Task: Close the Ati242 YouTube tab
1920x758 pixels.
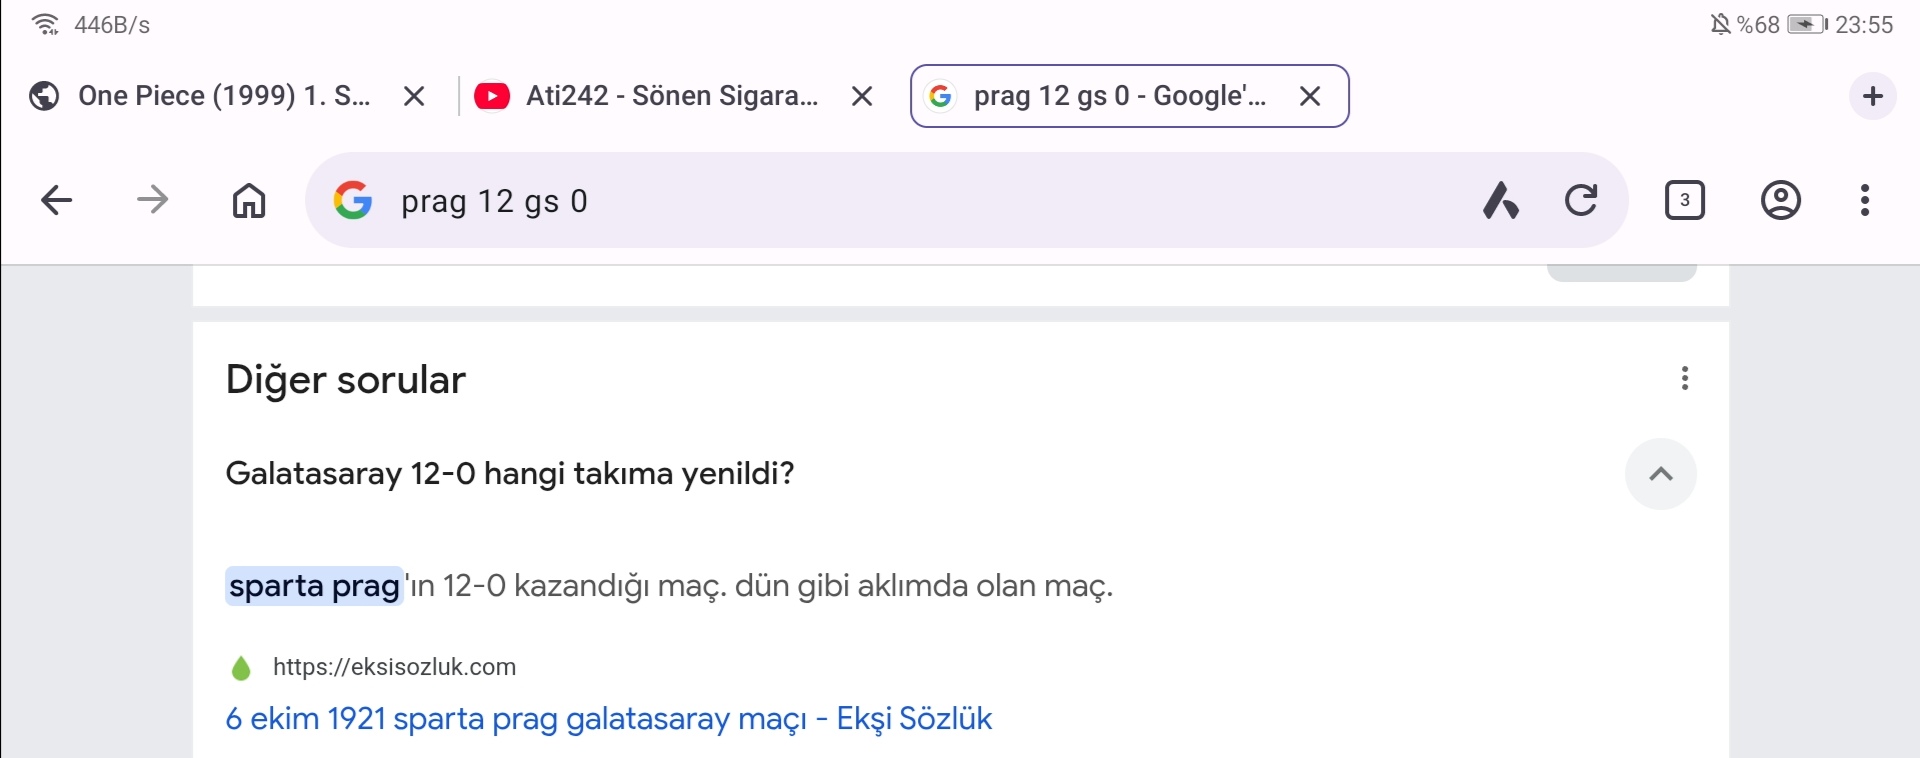Action: click(x=862, y=96)
